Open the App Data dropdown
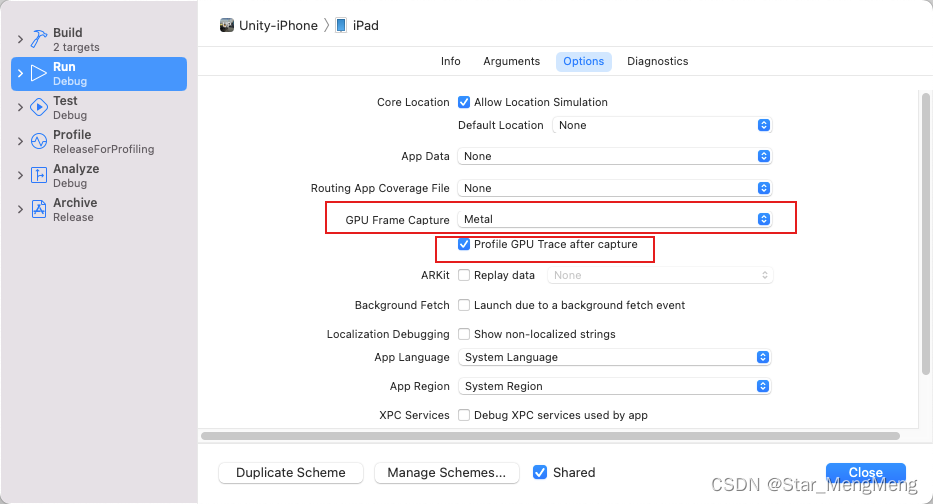Screen dimensions: 933x504 [x=614, y=156]
